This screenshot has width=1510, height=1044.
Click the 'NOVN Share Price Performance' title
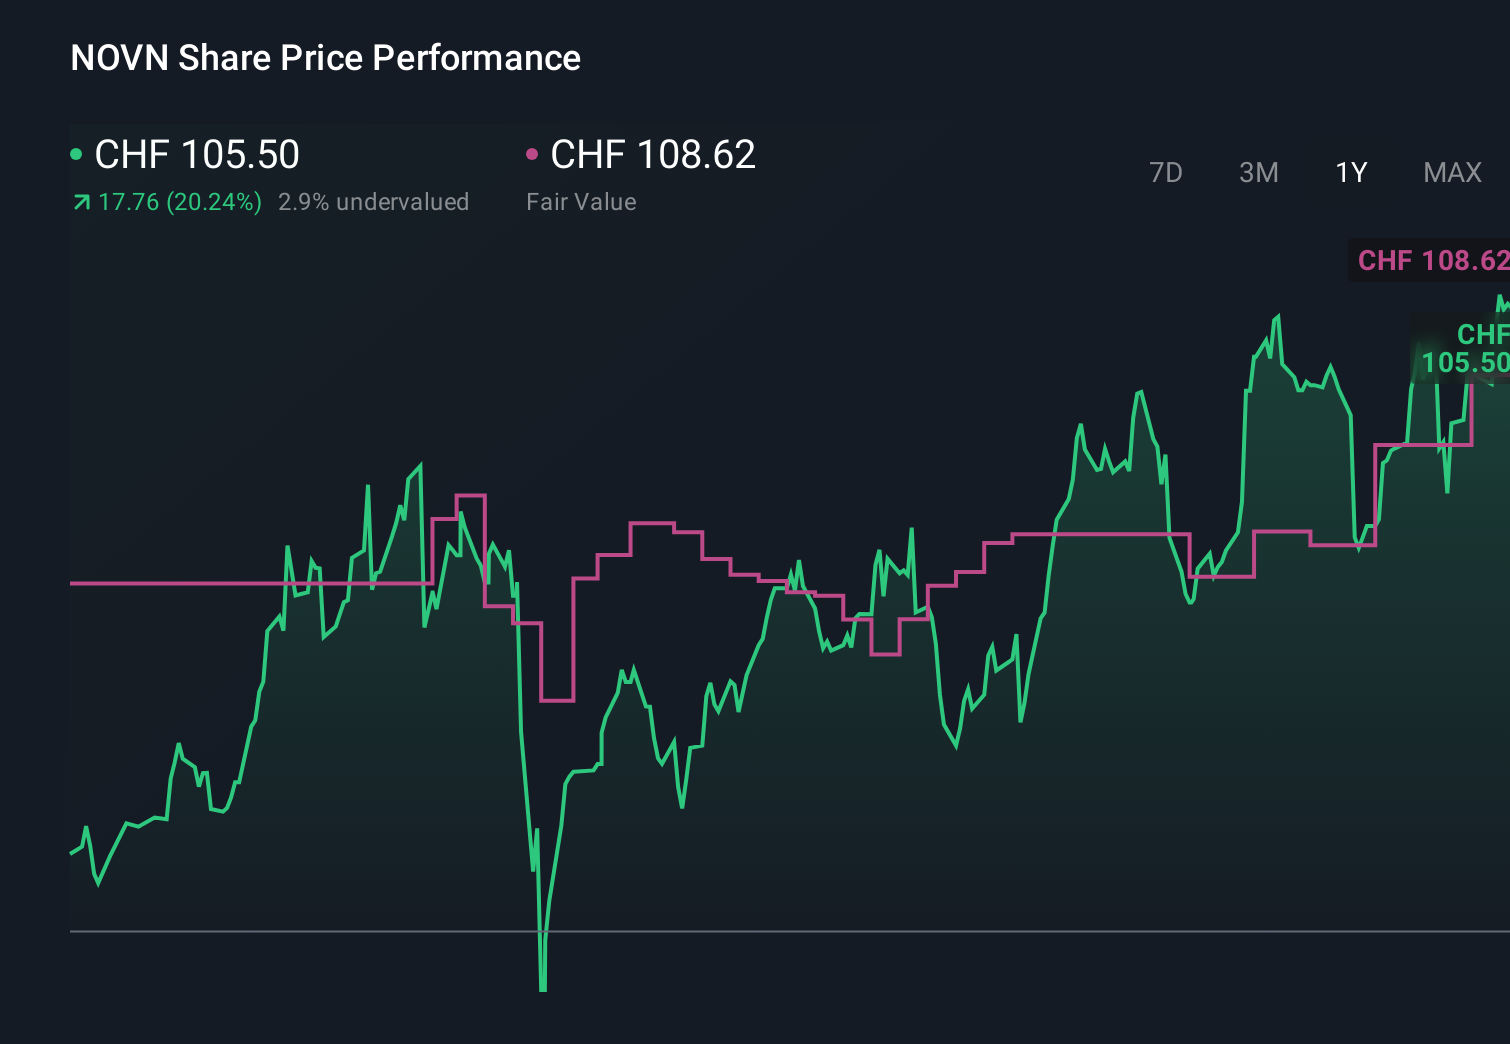point(325,58)
